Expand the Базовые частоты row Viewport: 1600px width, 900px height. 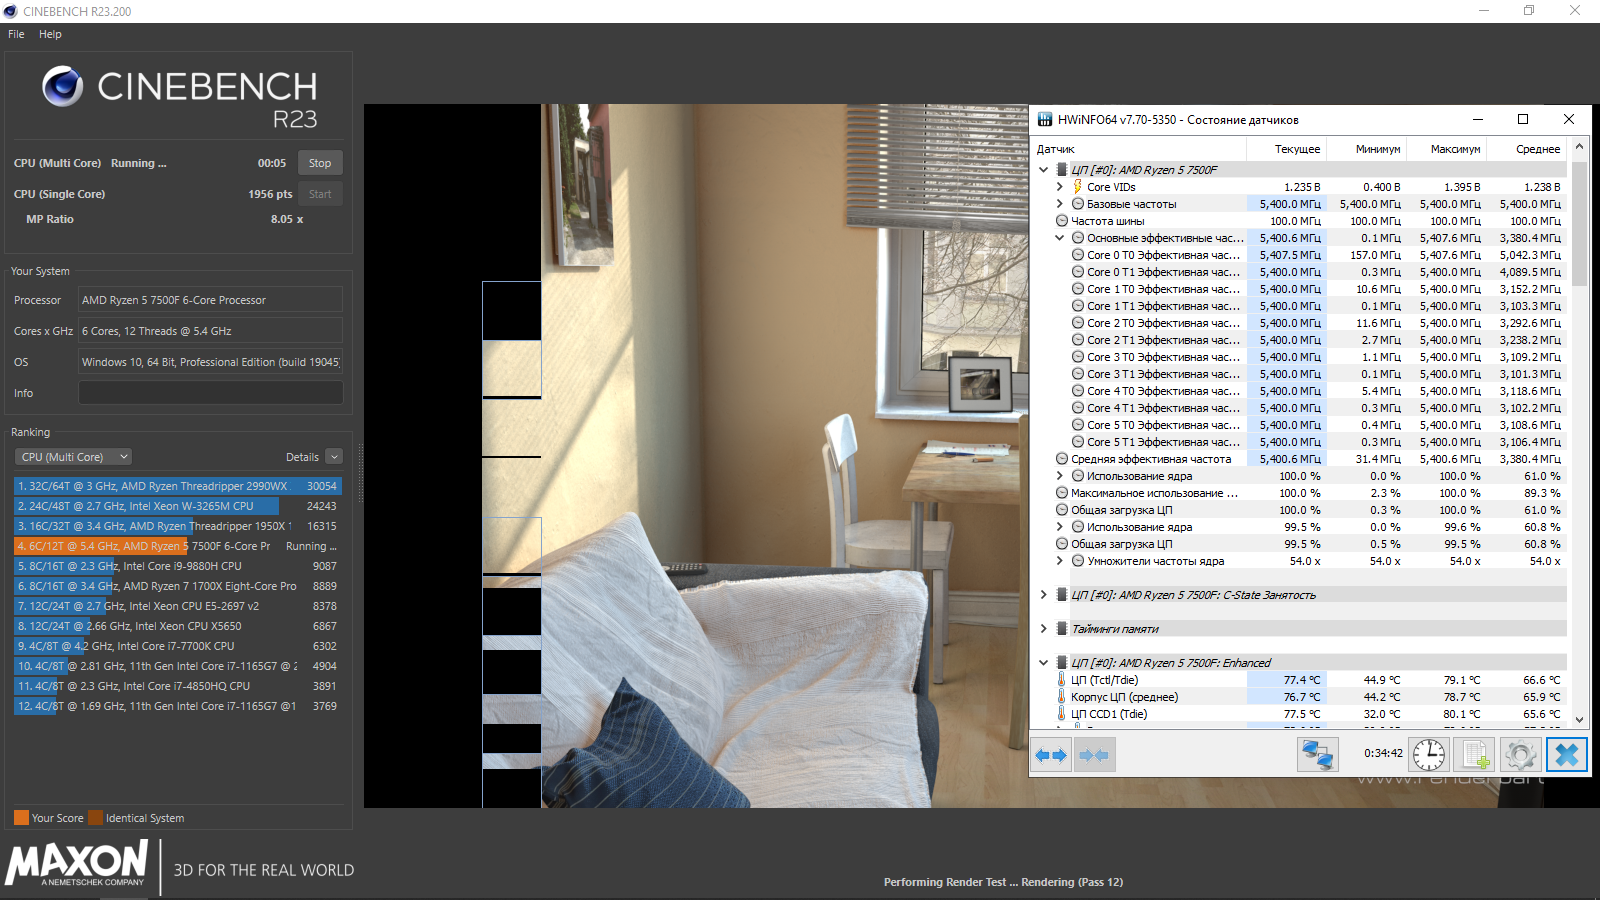[1060, 204]
